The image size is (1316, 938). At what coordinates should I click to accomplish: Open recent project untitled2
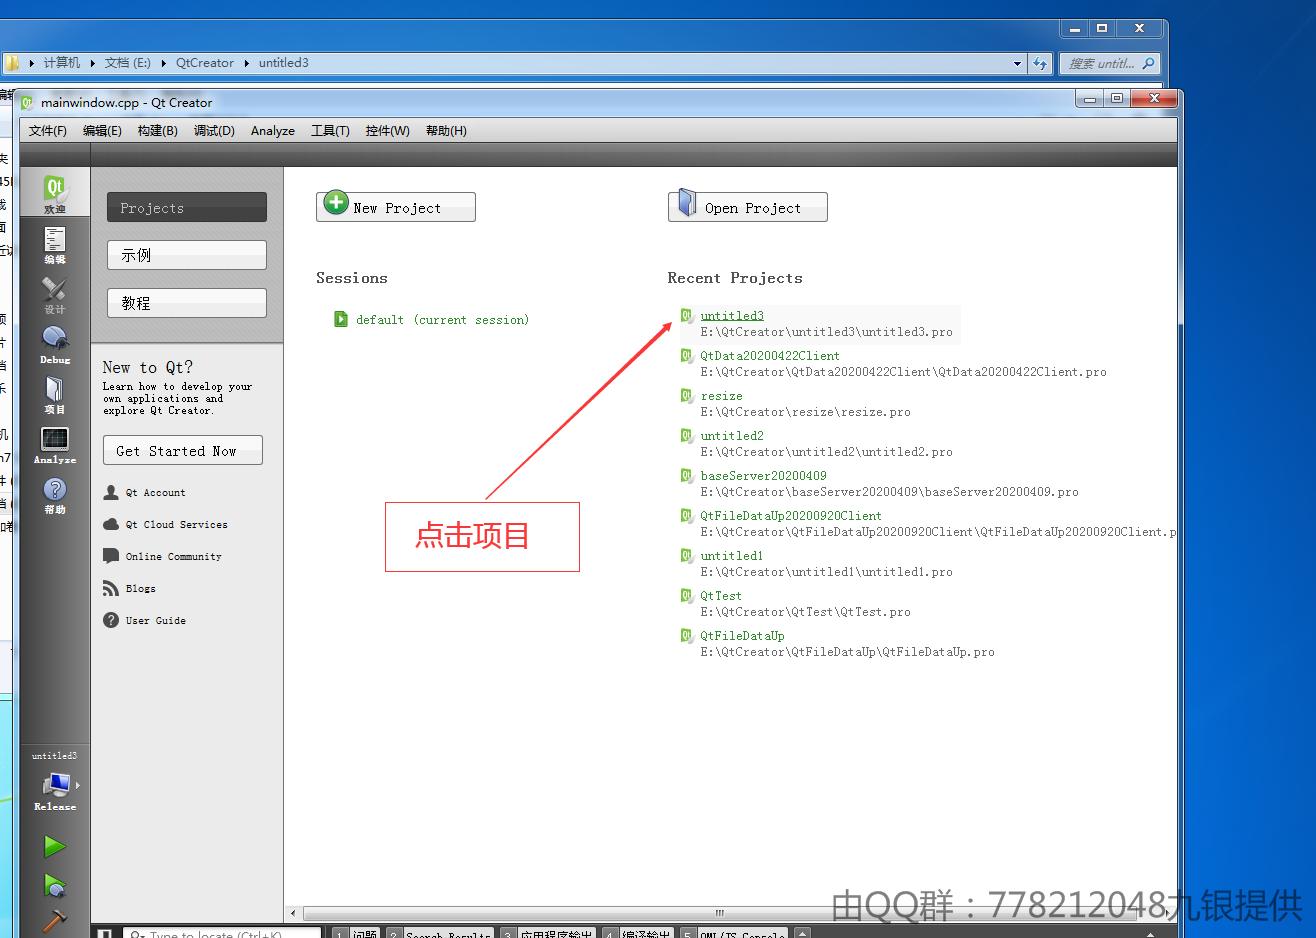coord(732,436)
